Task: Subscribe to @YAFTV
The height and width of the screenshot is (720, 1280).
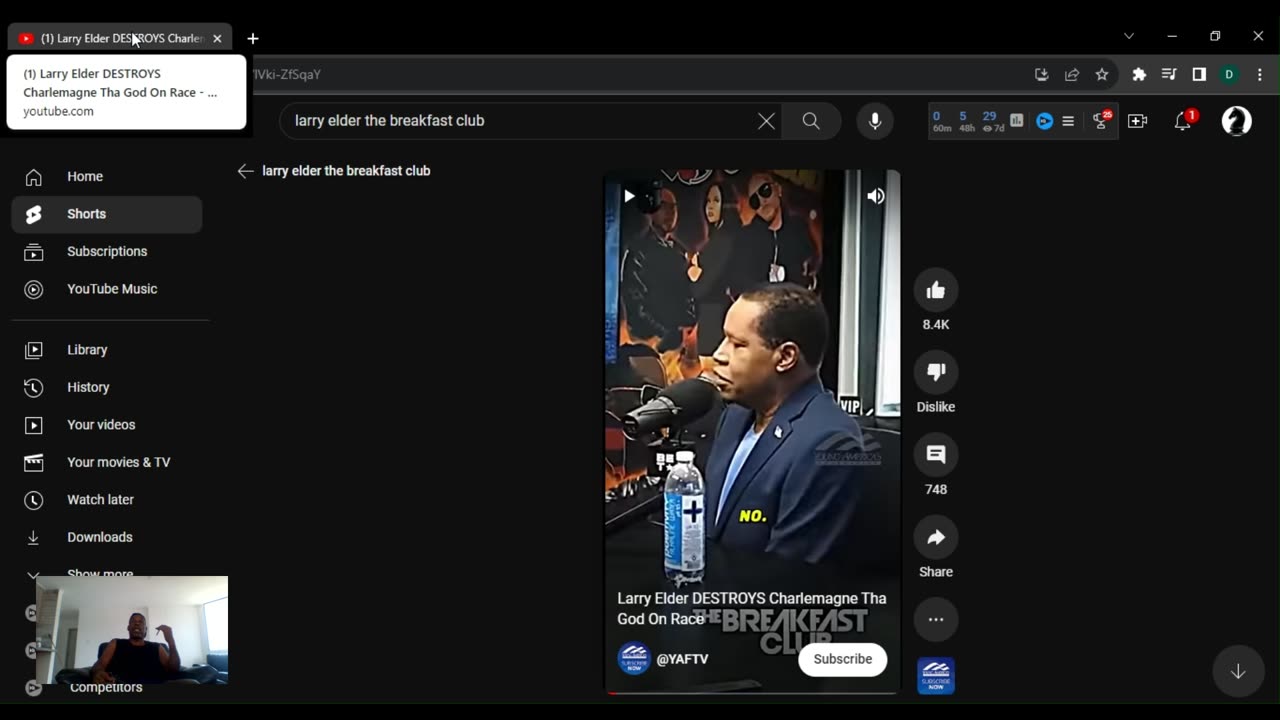Action: click(x=843, y=659)
